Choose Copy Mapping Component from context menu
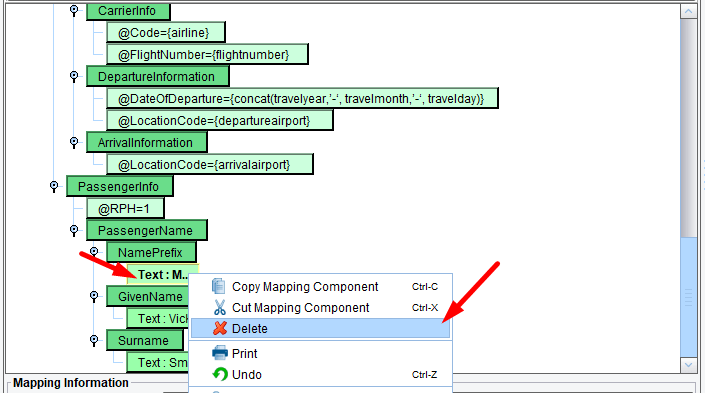 [x=321, y=286]
